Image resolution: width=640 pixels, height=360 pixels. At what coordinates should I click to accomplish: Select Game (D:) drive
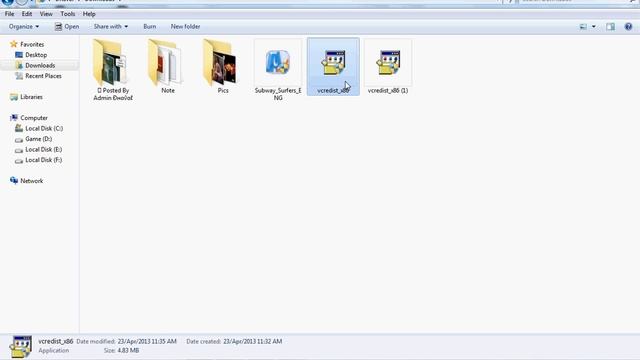click(x=38, y=139)
